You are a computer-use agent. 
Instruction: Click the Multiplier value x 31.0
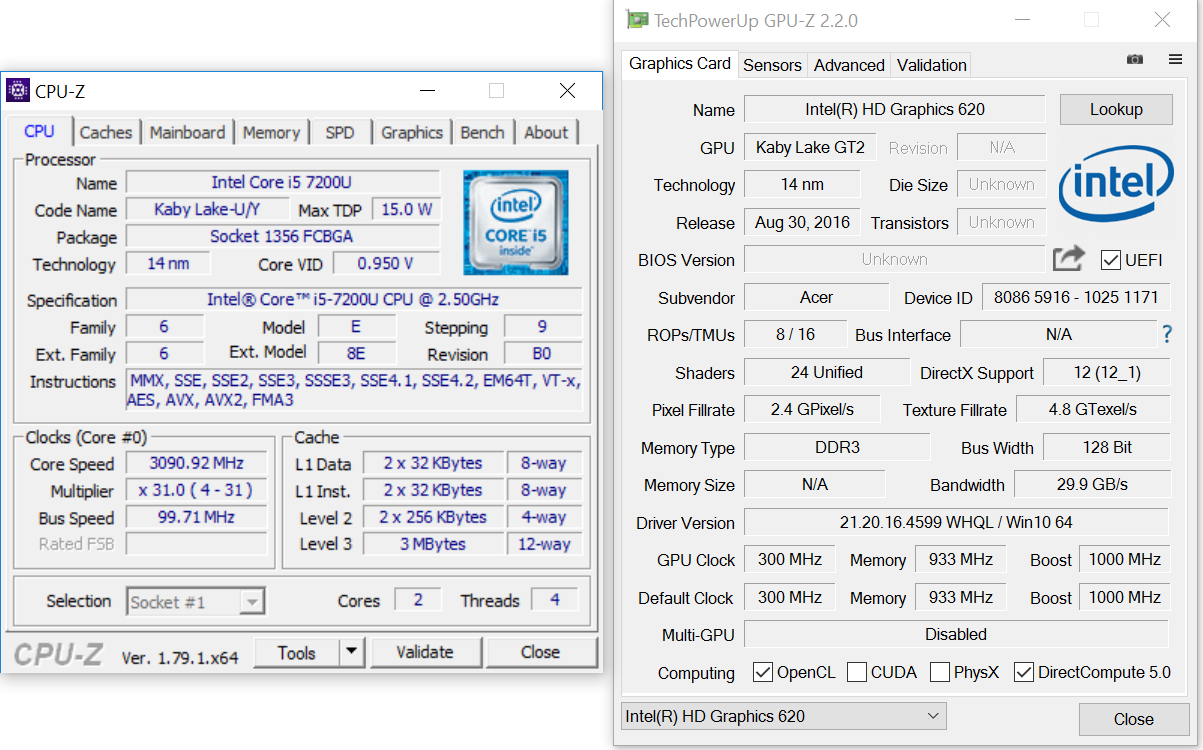click(x=196, y=491)
